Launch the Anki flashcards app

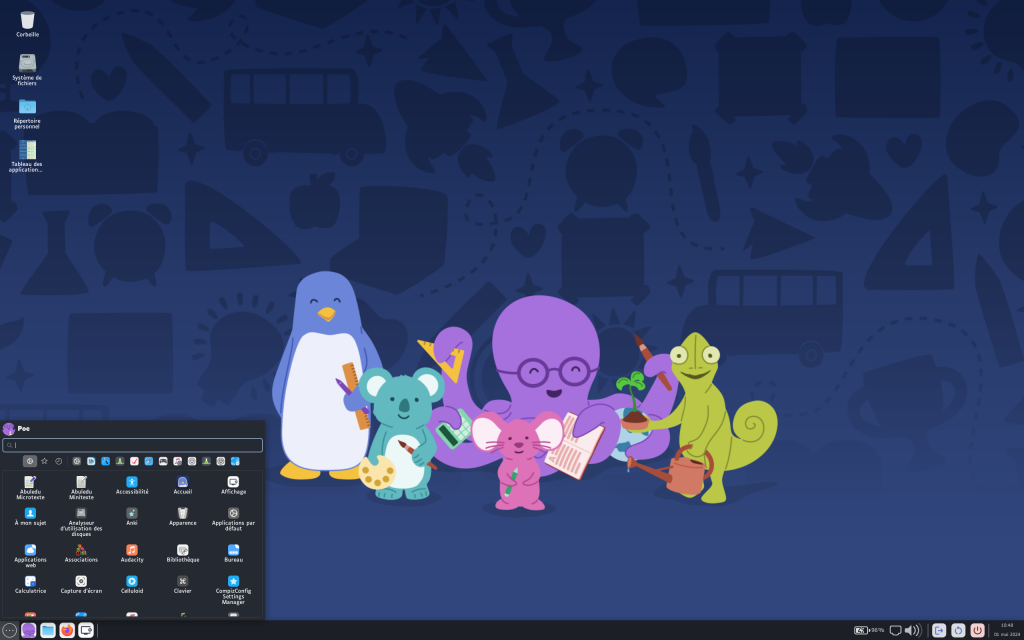pos(132,516)
